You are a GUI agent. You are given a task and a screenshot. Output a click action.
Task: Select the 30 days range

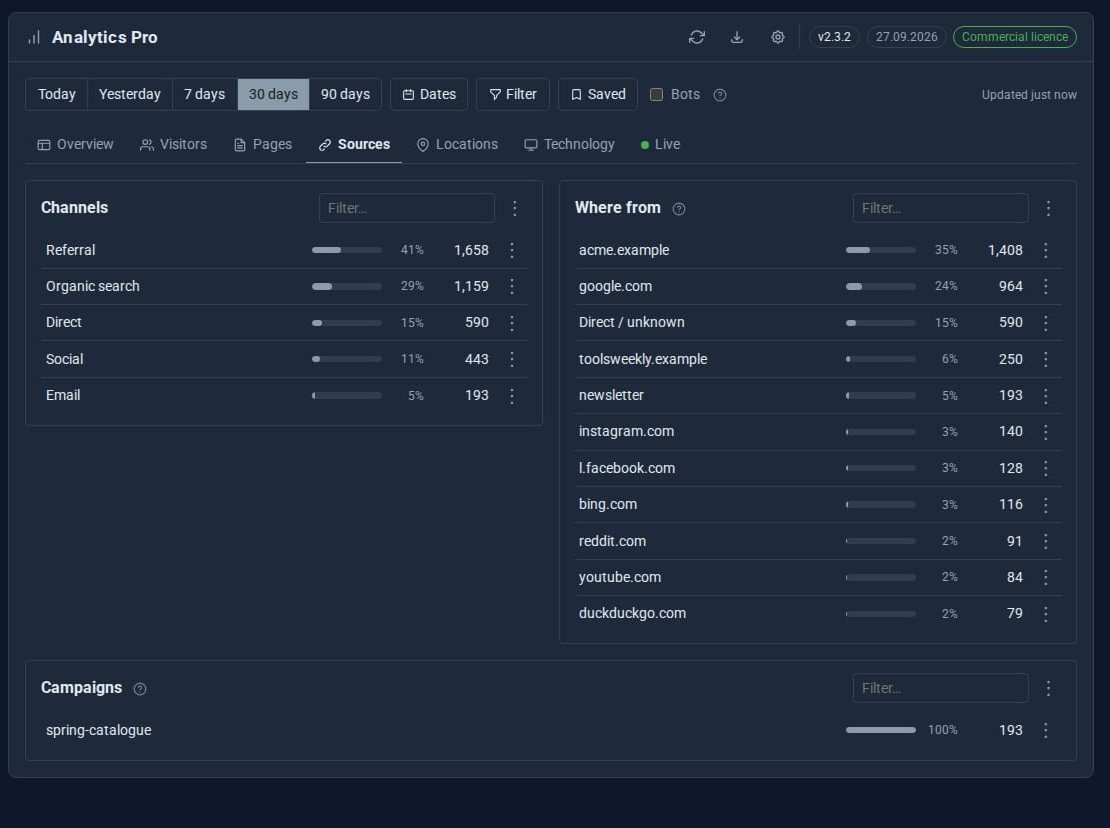pos(273,94)
